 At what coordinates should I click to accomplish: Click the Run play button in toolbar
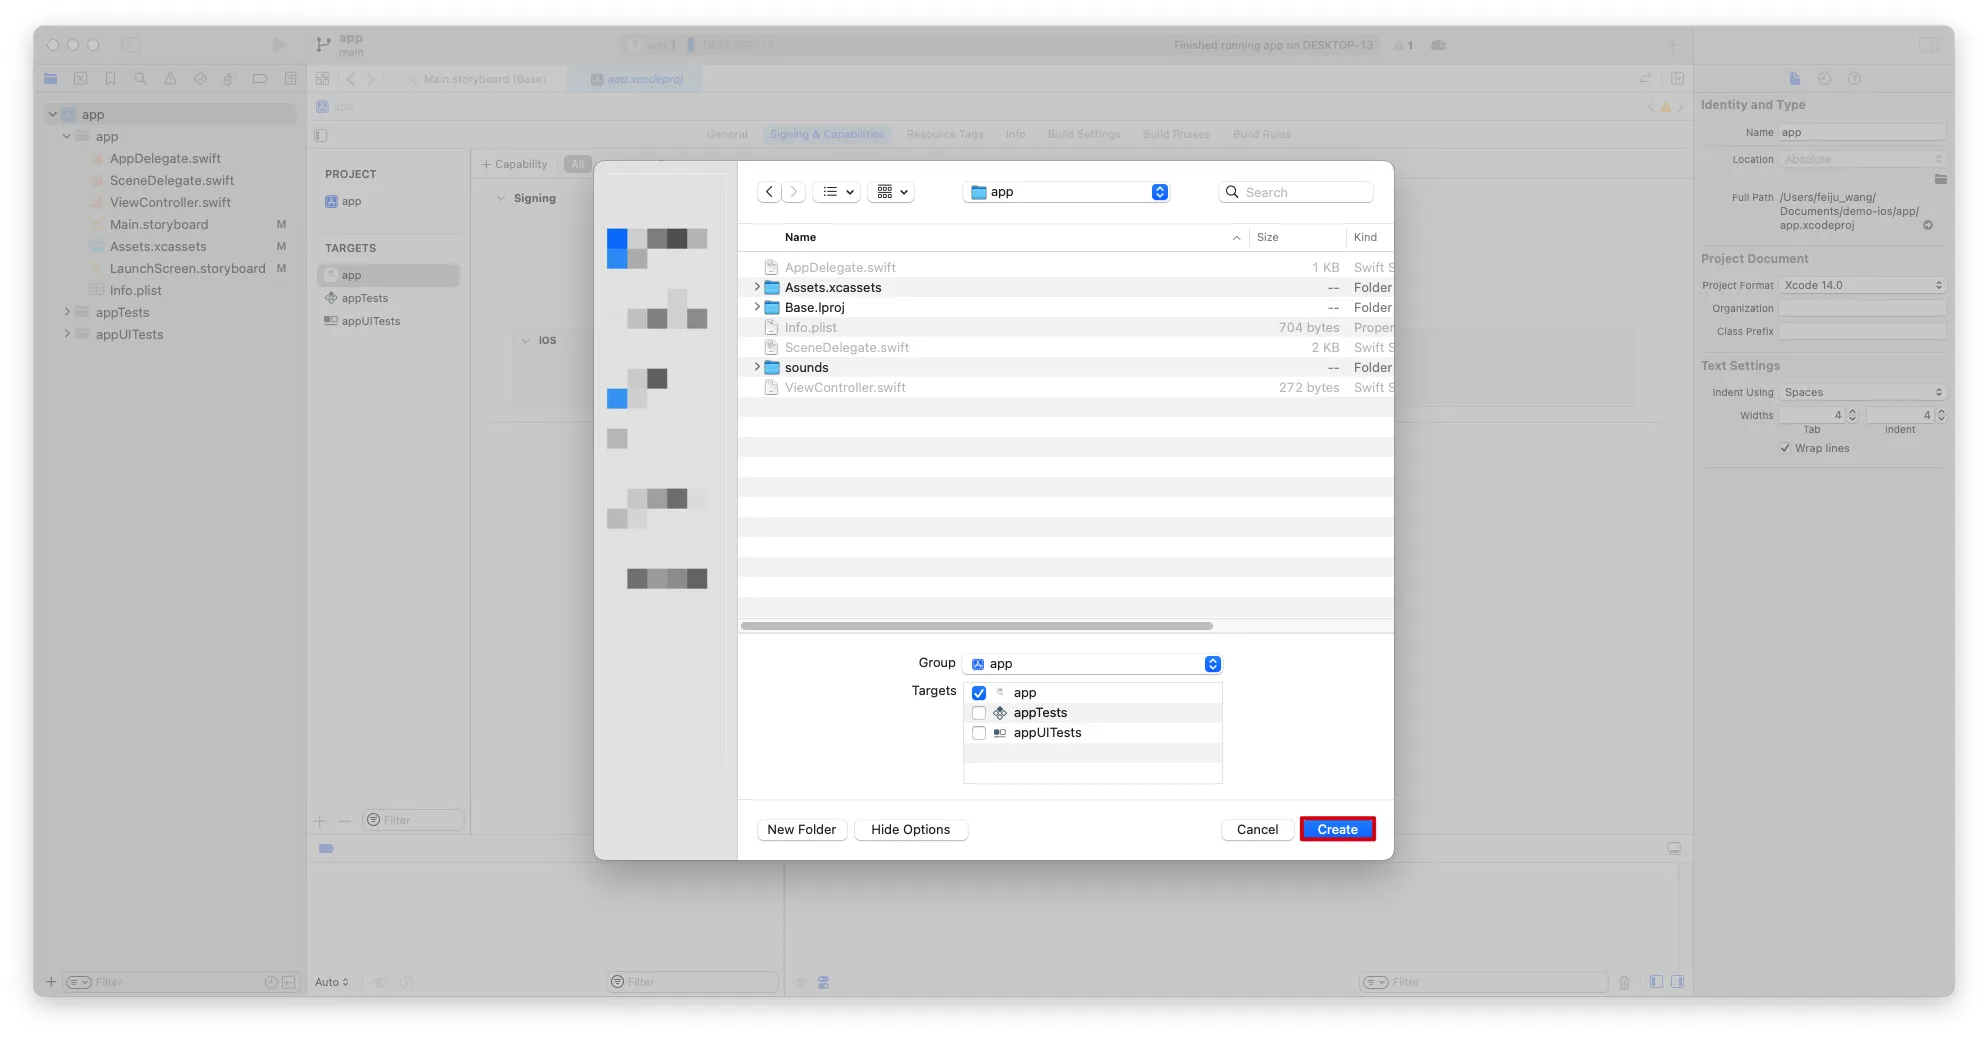(279, 45)
